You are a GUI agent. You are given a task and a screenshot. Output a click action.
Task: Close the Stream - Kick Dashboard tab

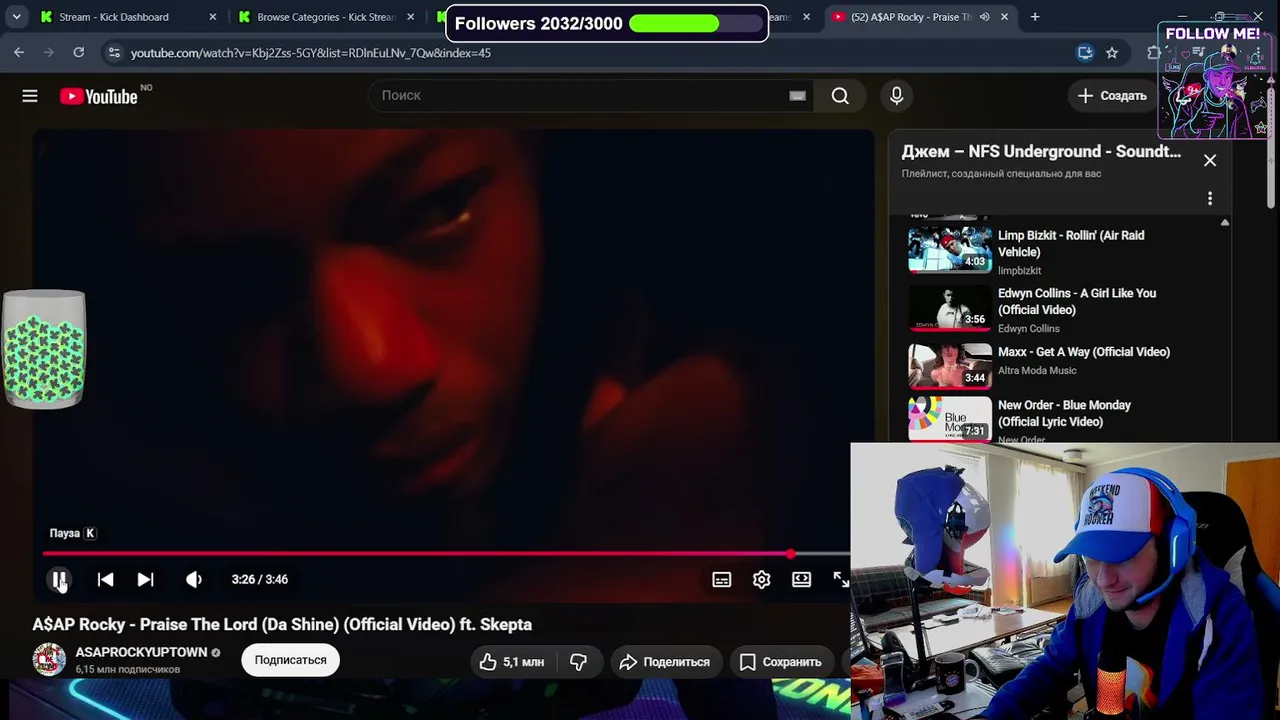(x=212, y=17)
